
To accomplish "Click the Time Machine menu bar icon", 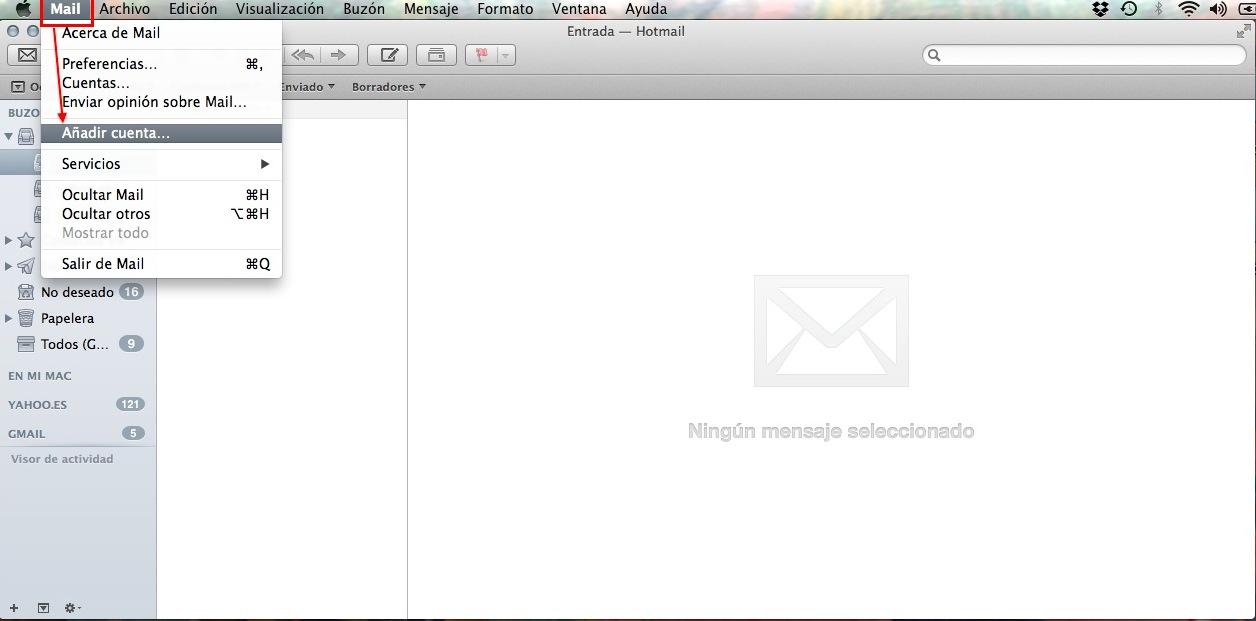I will pyautogui.click(x=1129, y=9).
